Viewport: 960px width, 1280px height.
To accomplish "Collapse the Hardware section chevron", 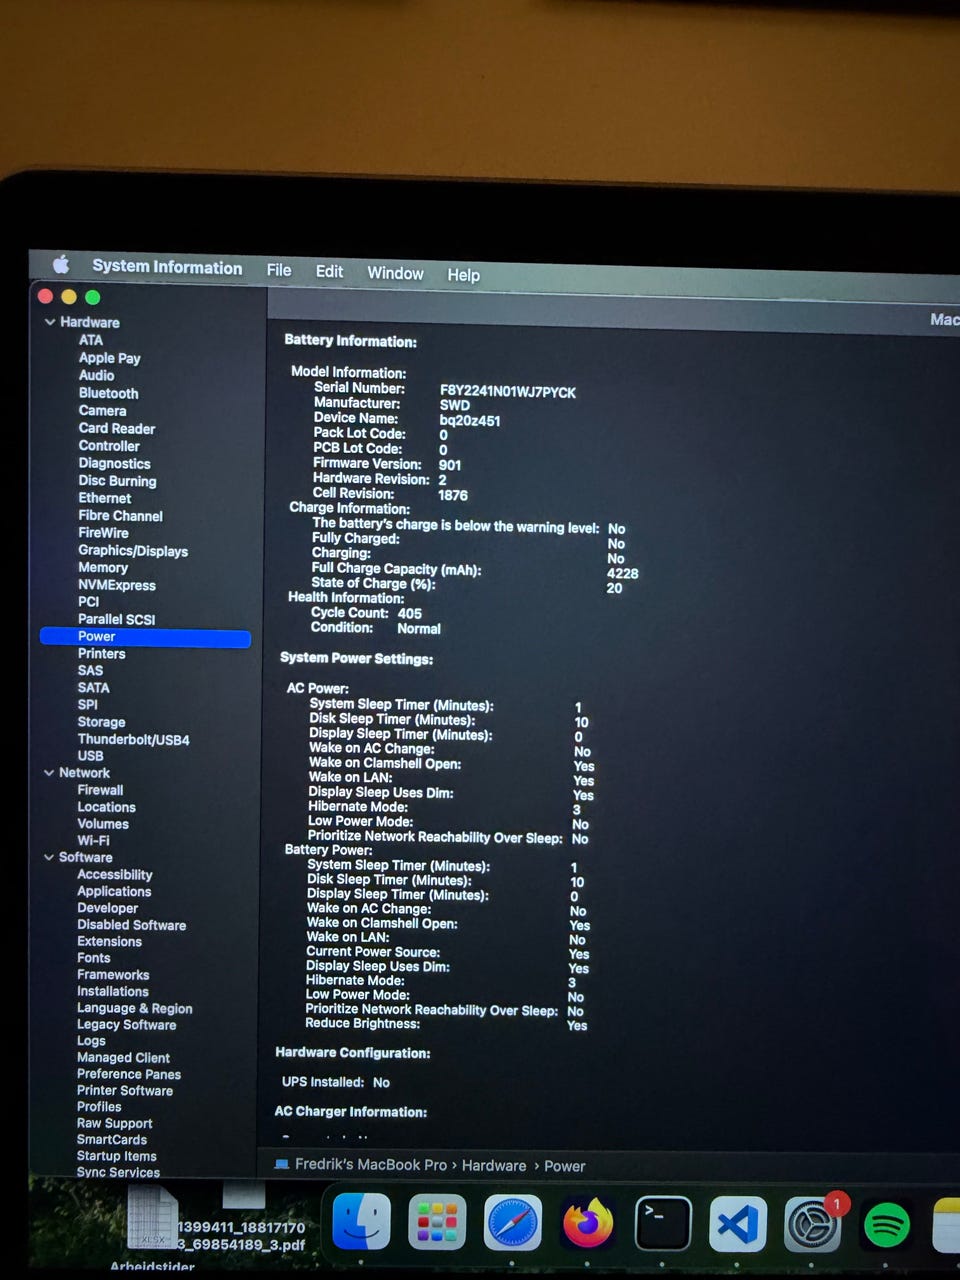I will tap(50, 322).
